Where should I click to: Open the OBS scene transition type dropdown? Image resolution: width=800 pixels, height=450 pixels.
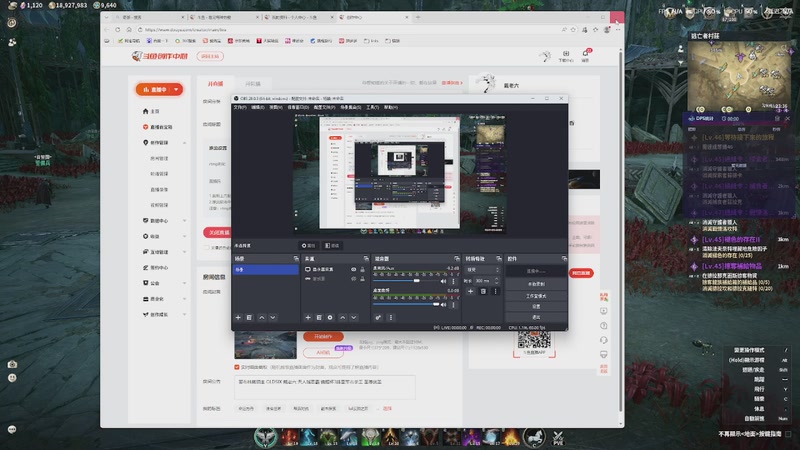coord(482,269)
